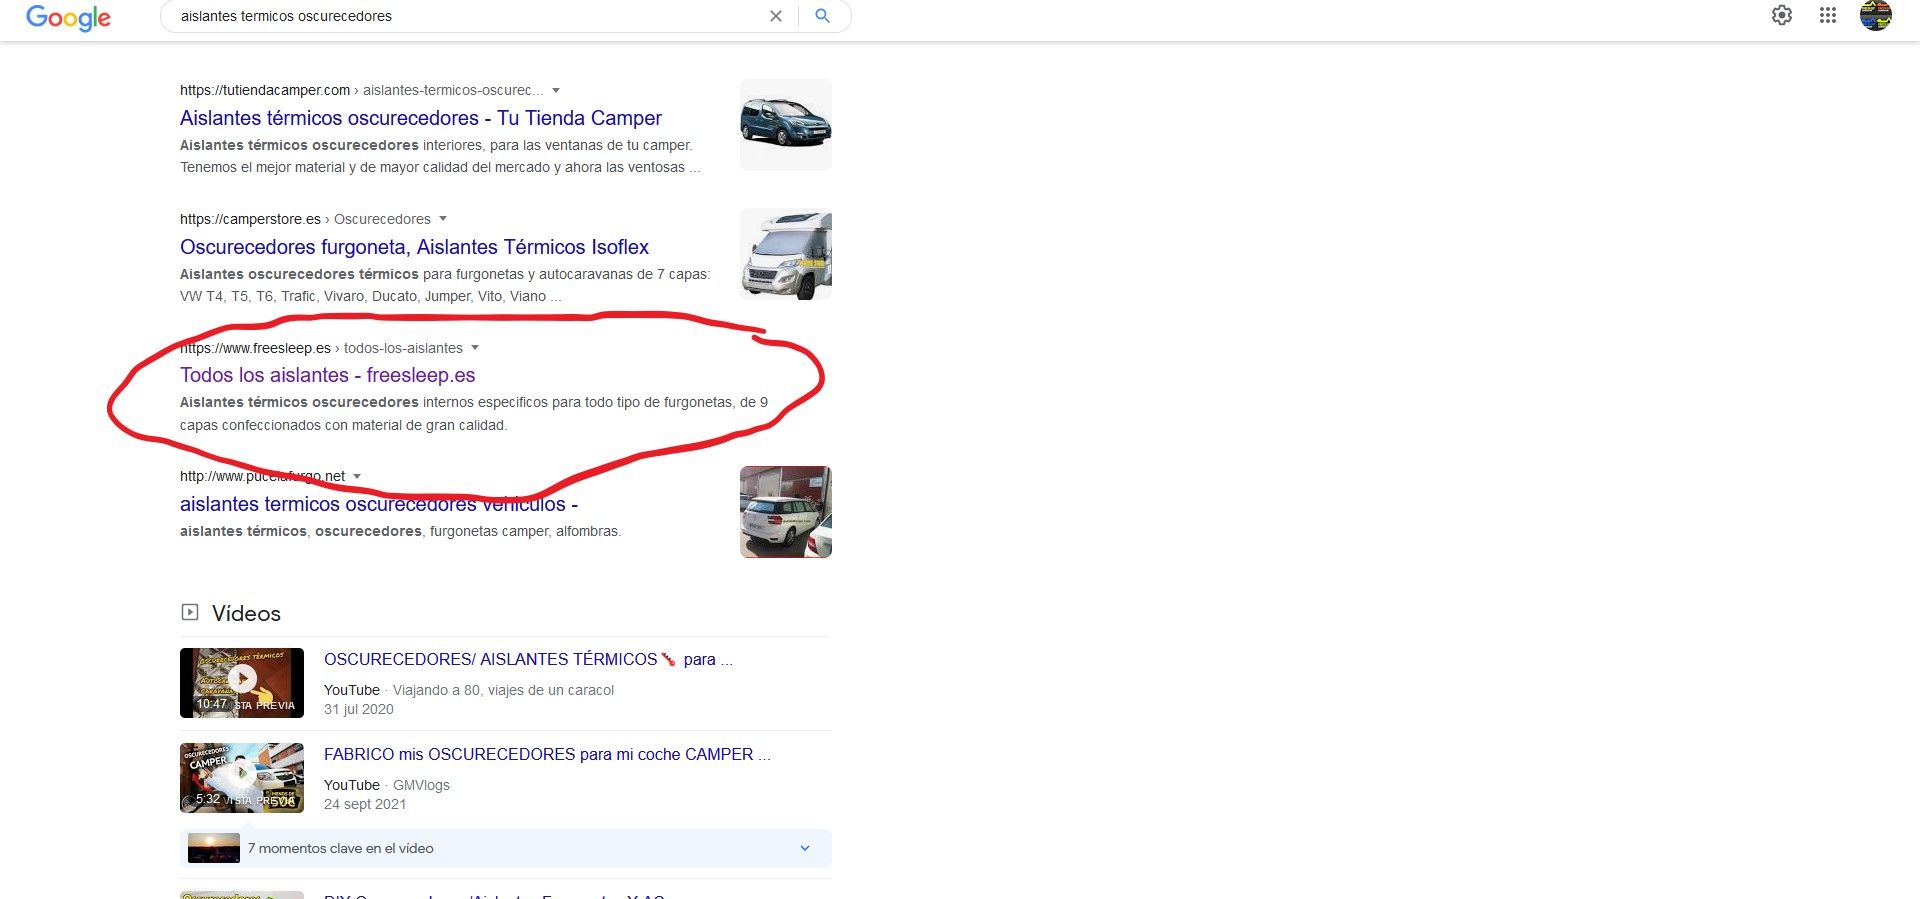
Task: Open Todos los aislantes - freesleep.es result
Action: (x=328, y=375)
